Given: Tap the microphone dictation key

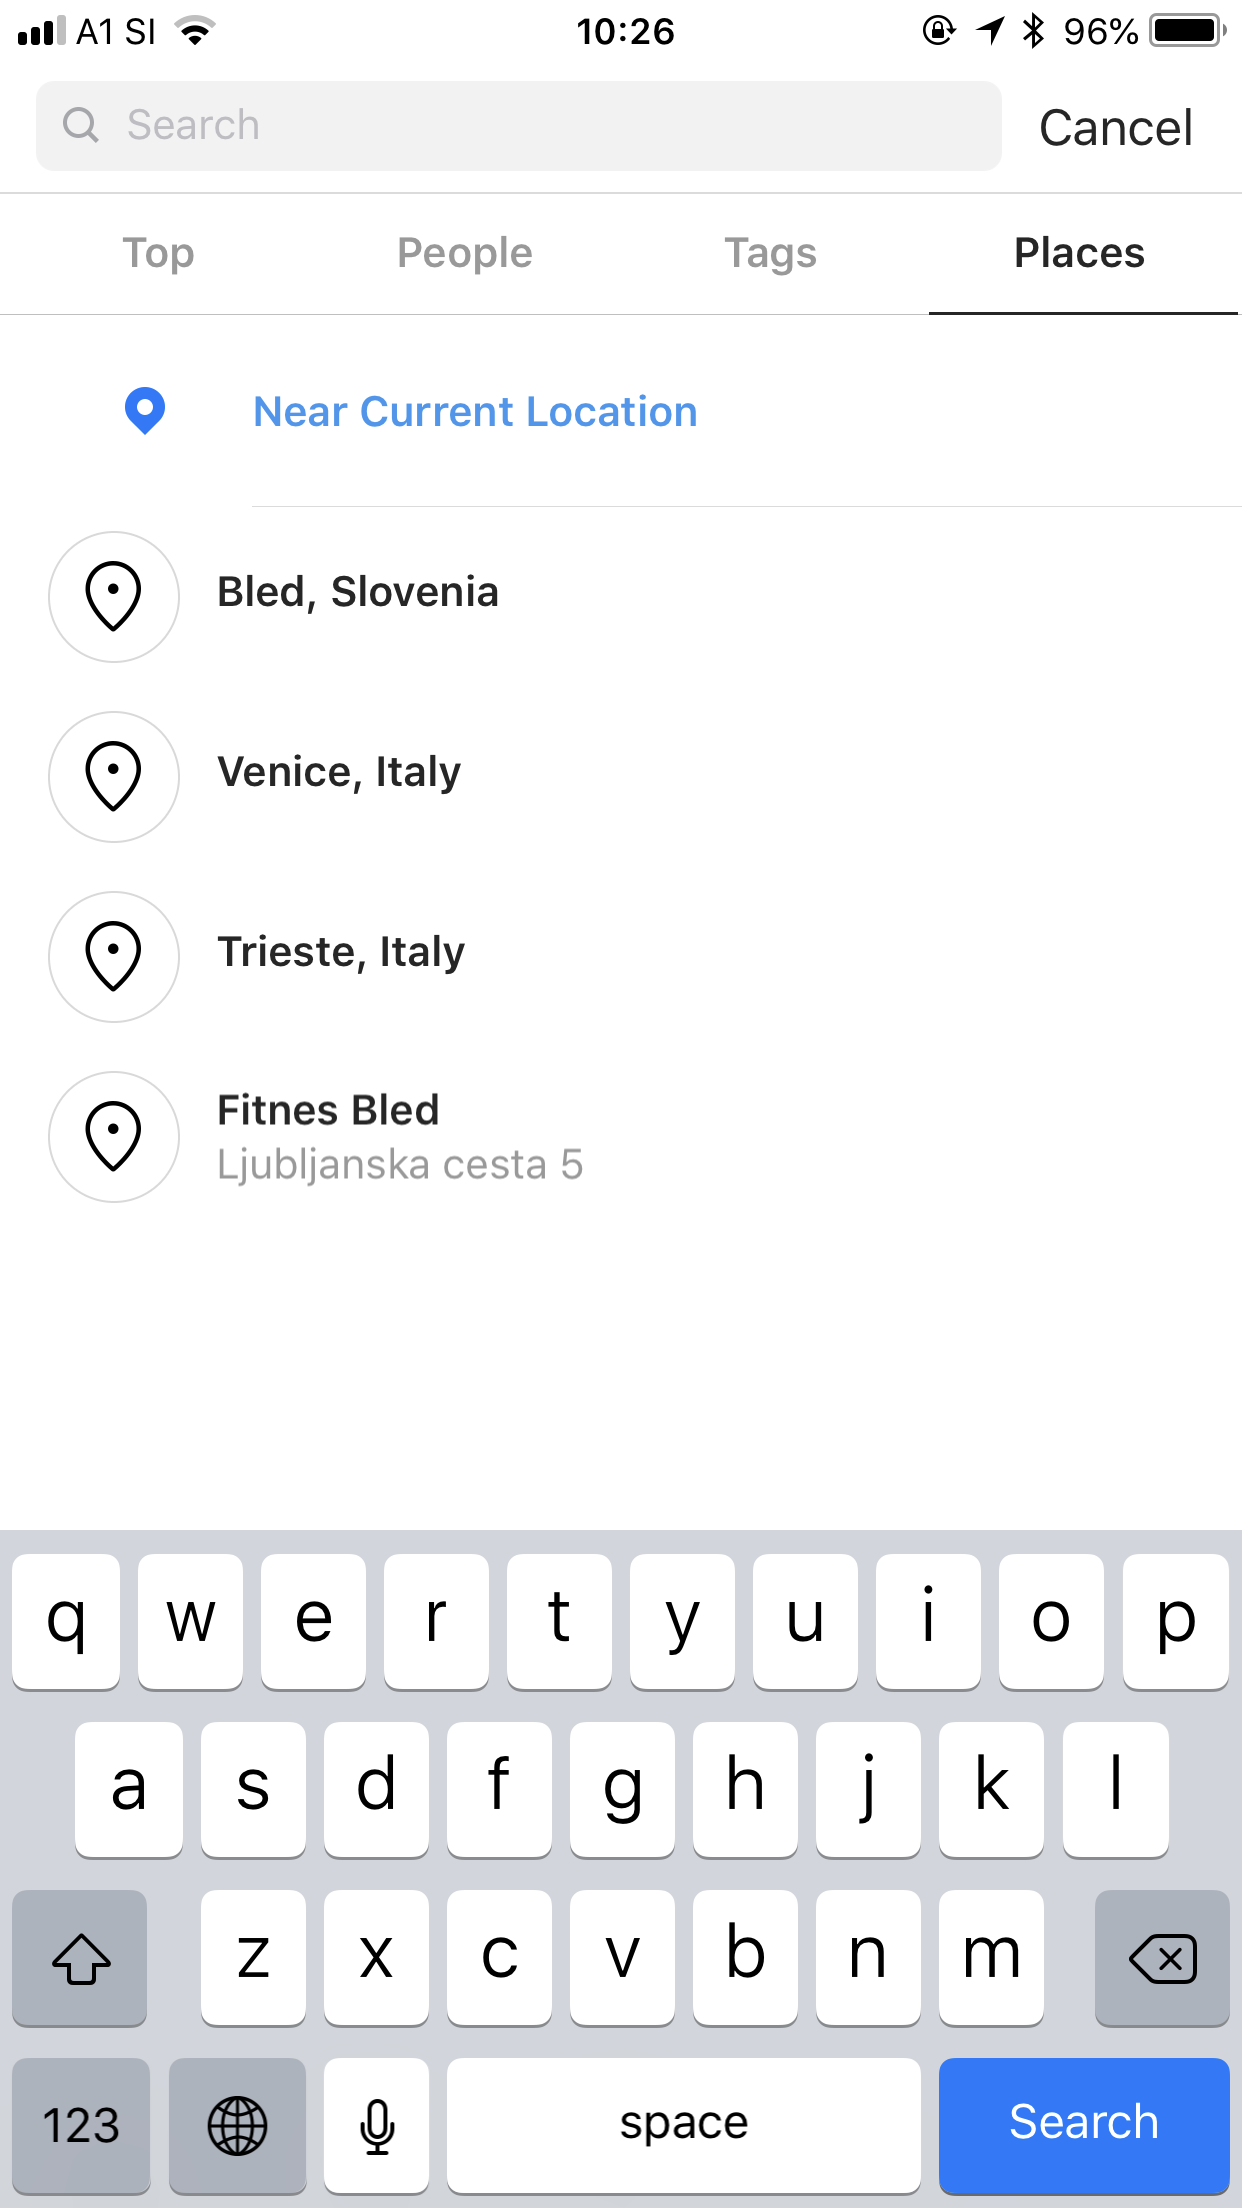Looking at the screenshot, I should [x=377, y=2124].
